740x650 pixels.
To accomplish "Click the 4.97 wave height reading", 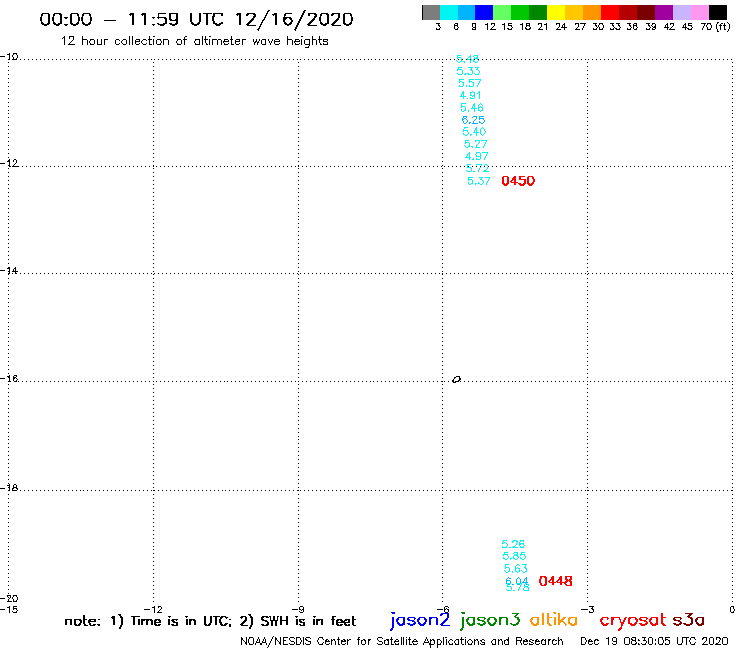I will (x=477, y=156).
